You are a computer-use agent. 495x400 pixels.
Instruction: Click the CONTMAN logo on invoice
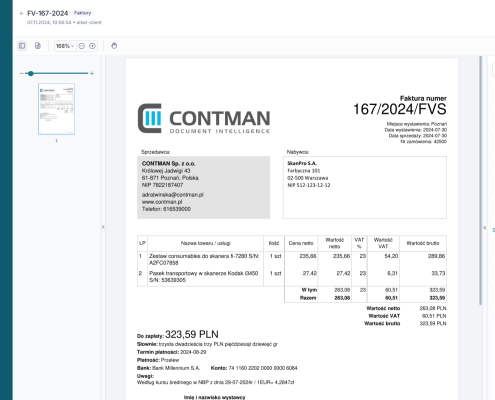click(204, 118)
